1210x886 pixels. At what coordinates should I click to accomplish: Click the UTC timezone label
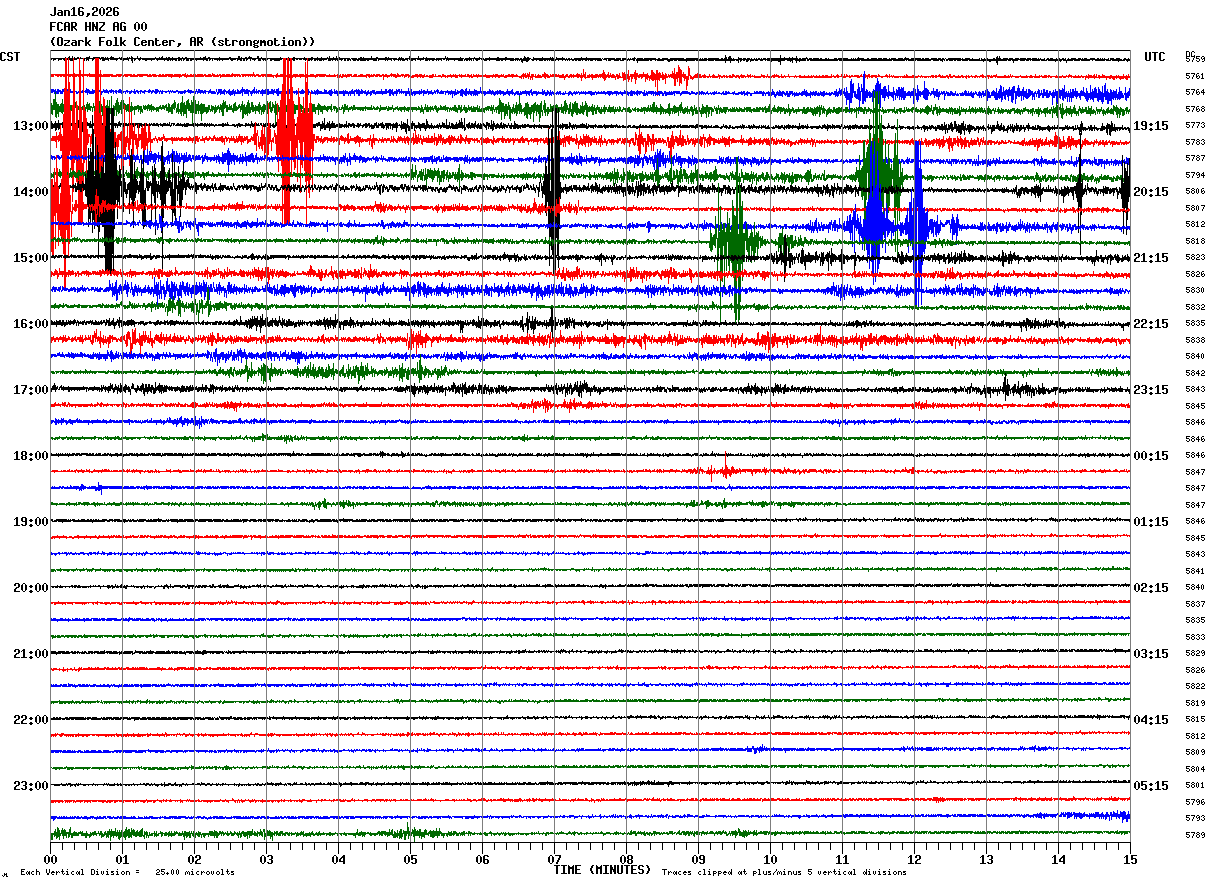coord(1155,57)
